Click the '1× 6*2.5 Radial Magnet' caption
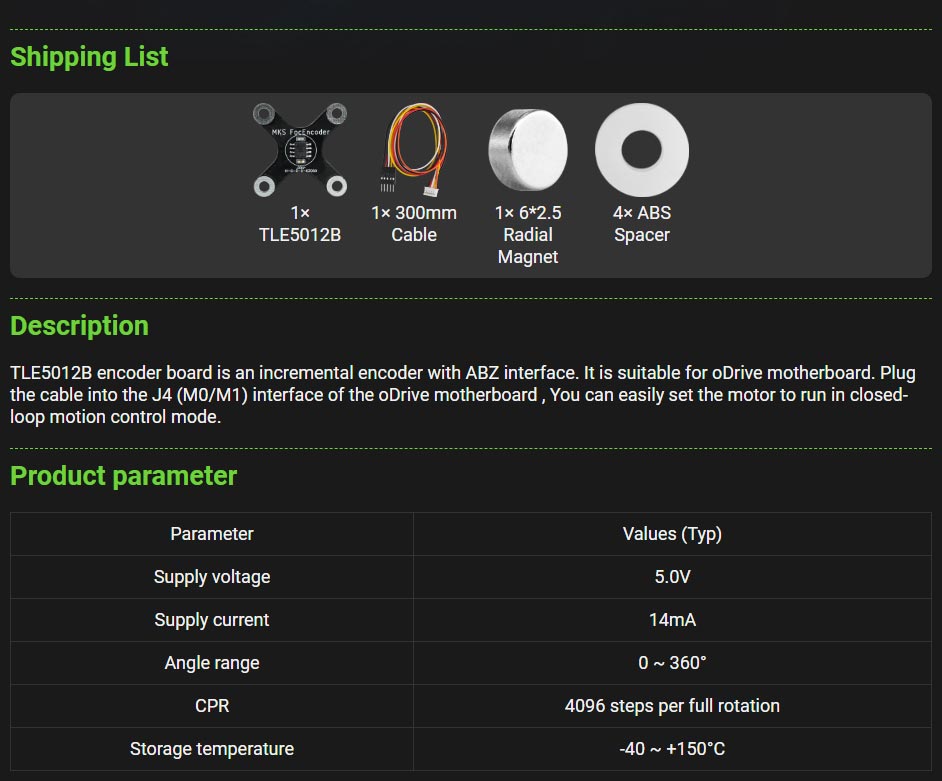This screenshot has width=942, height=781. coord(528,234)
